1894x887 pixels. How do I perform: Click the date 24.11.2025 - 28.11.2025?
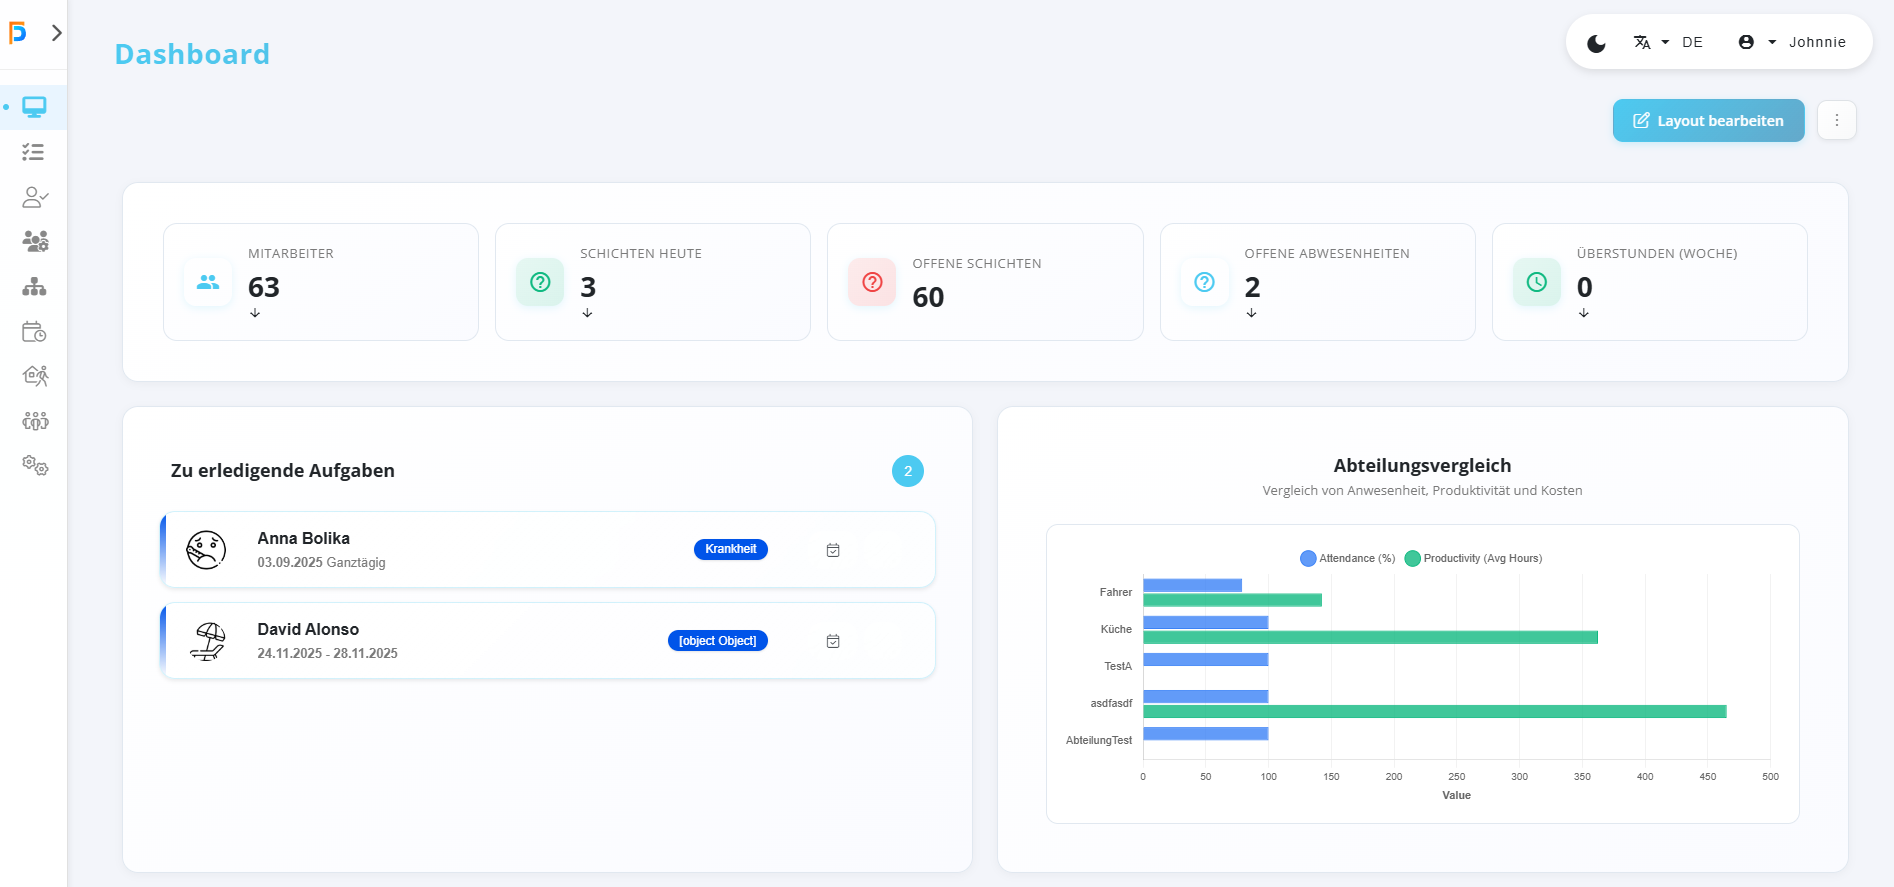[327, 653]
